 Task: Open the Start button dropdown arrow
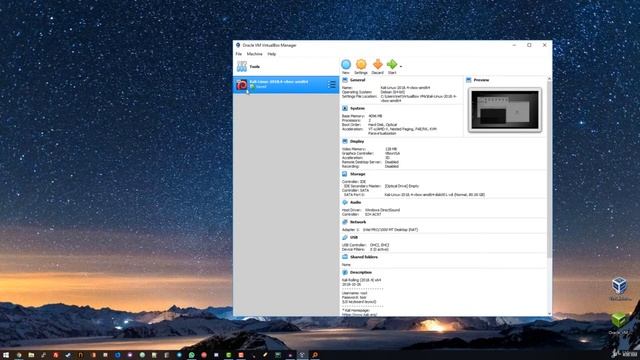401,66
